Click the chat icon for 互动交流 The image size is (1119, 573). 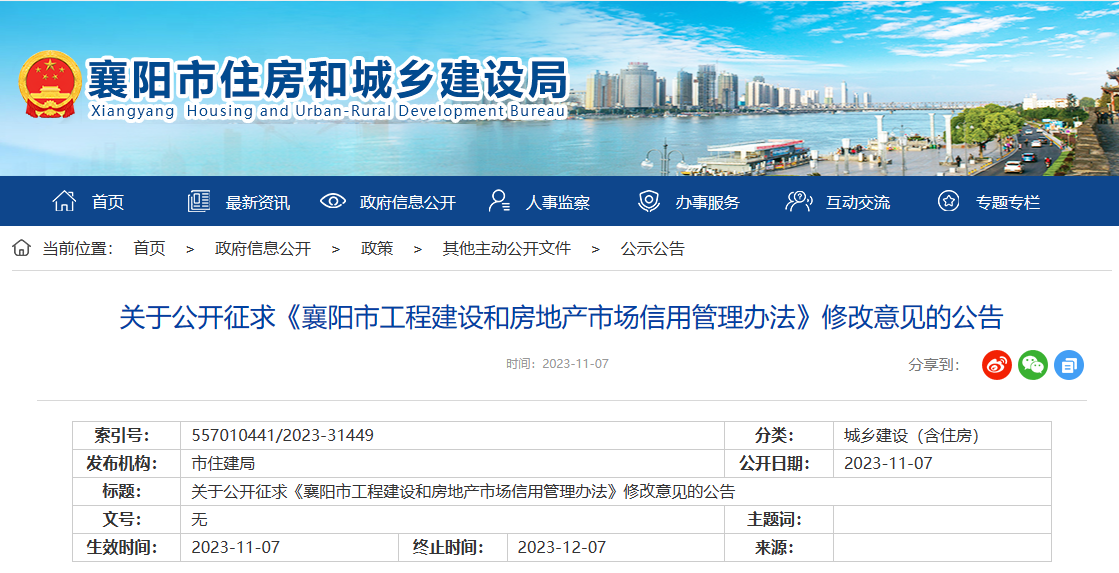[799, 201]
